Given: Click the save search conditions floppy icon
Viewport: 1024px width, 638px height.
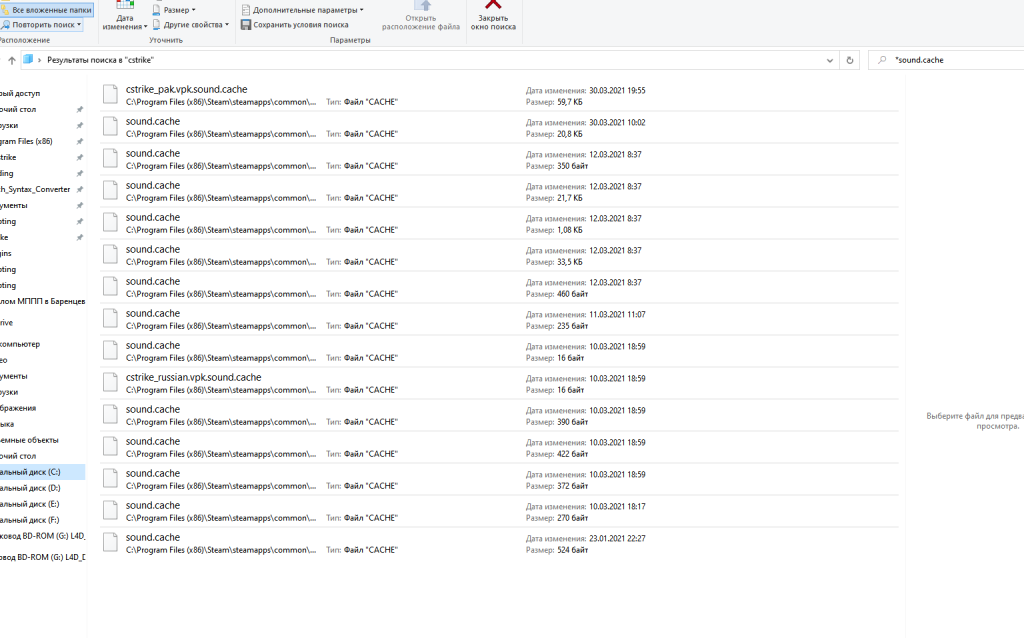Looking at the screenshot, I should (245, 24).
